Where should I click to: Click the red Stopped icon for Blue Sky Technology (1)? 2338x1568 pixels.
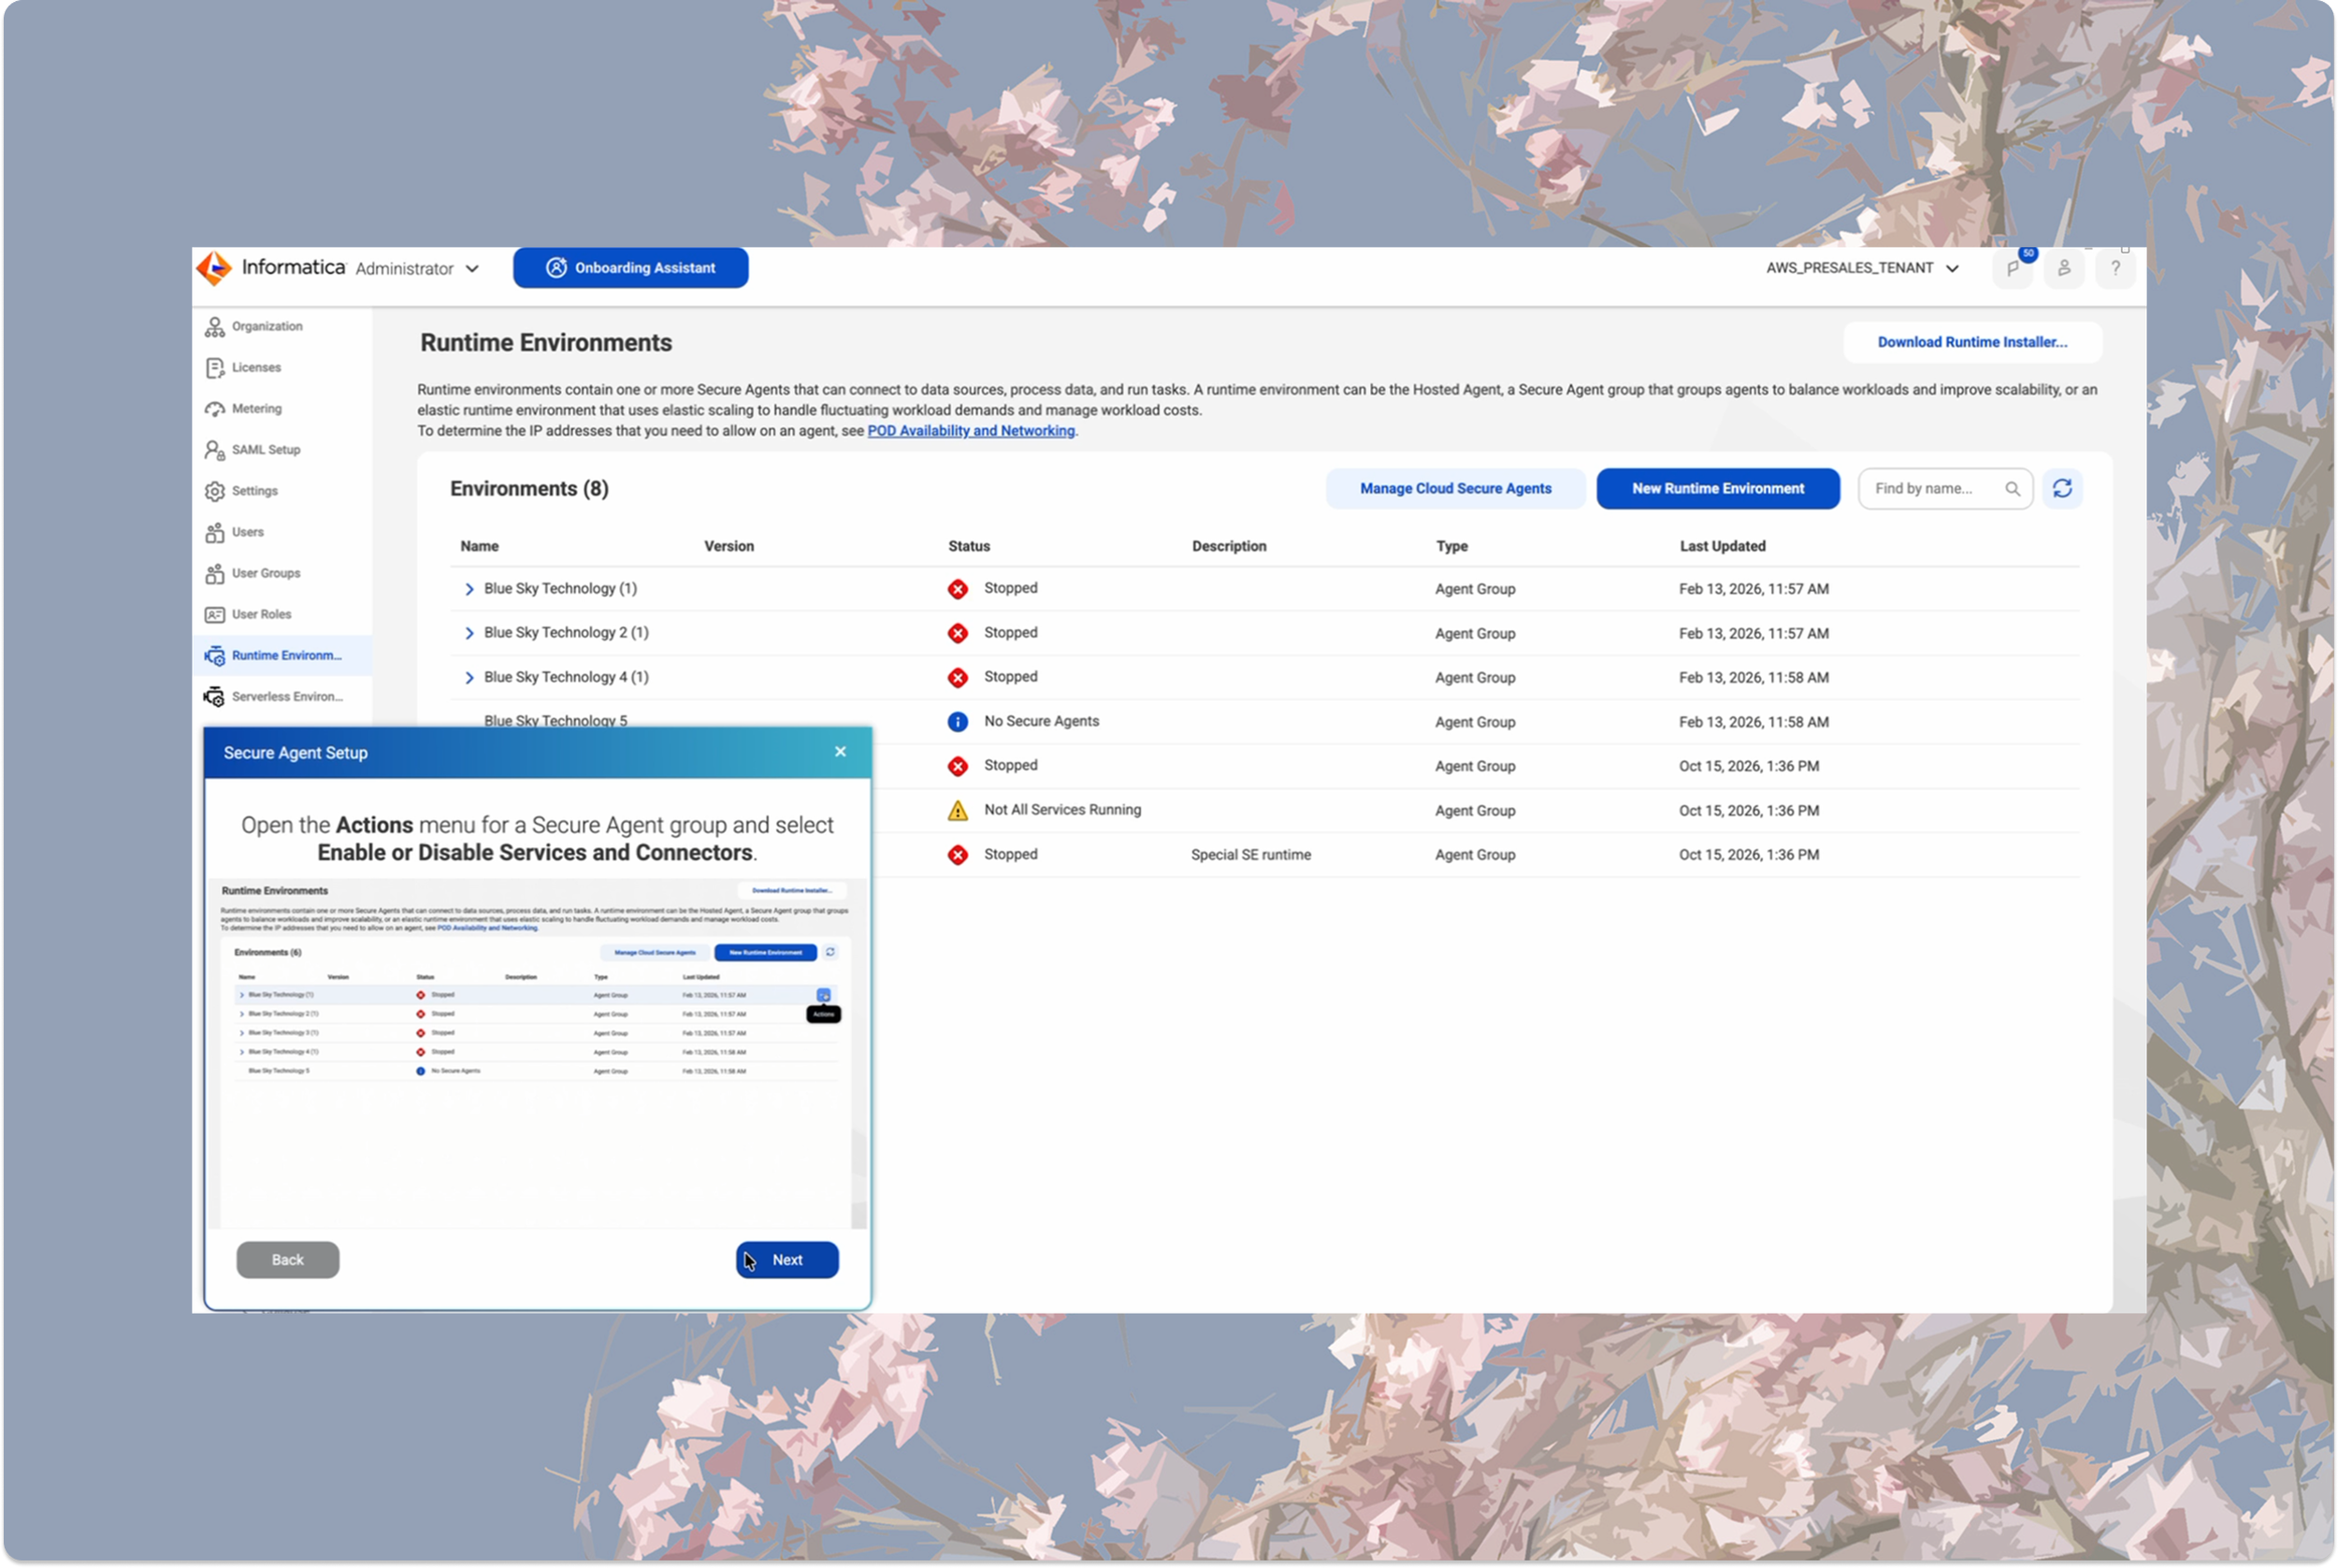(x=958, y=589)
